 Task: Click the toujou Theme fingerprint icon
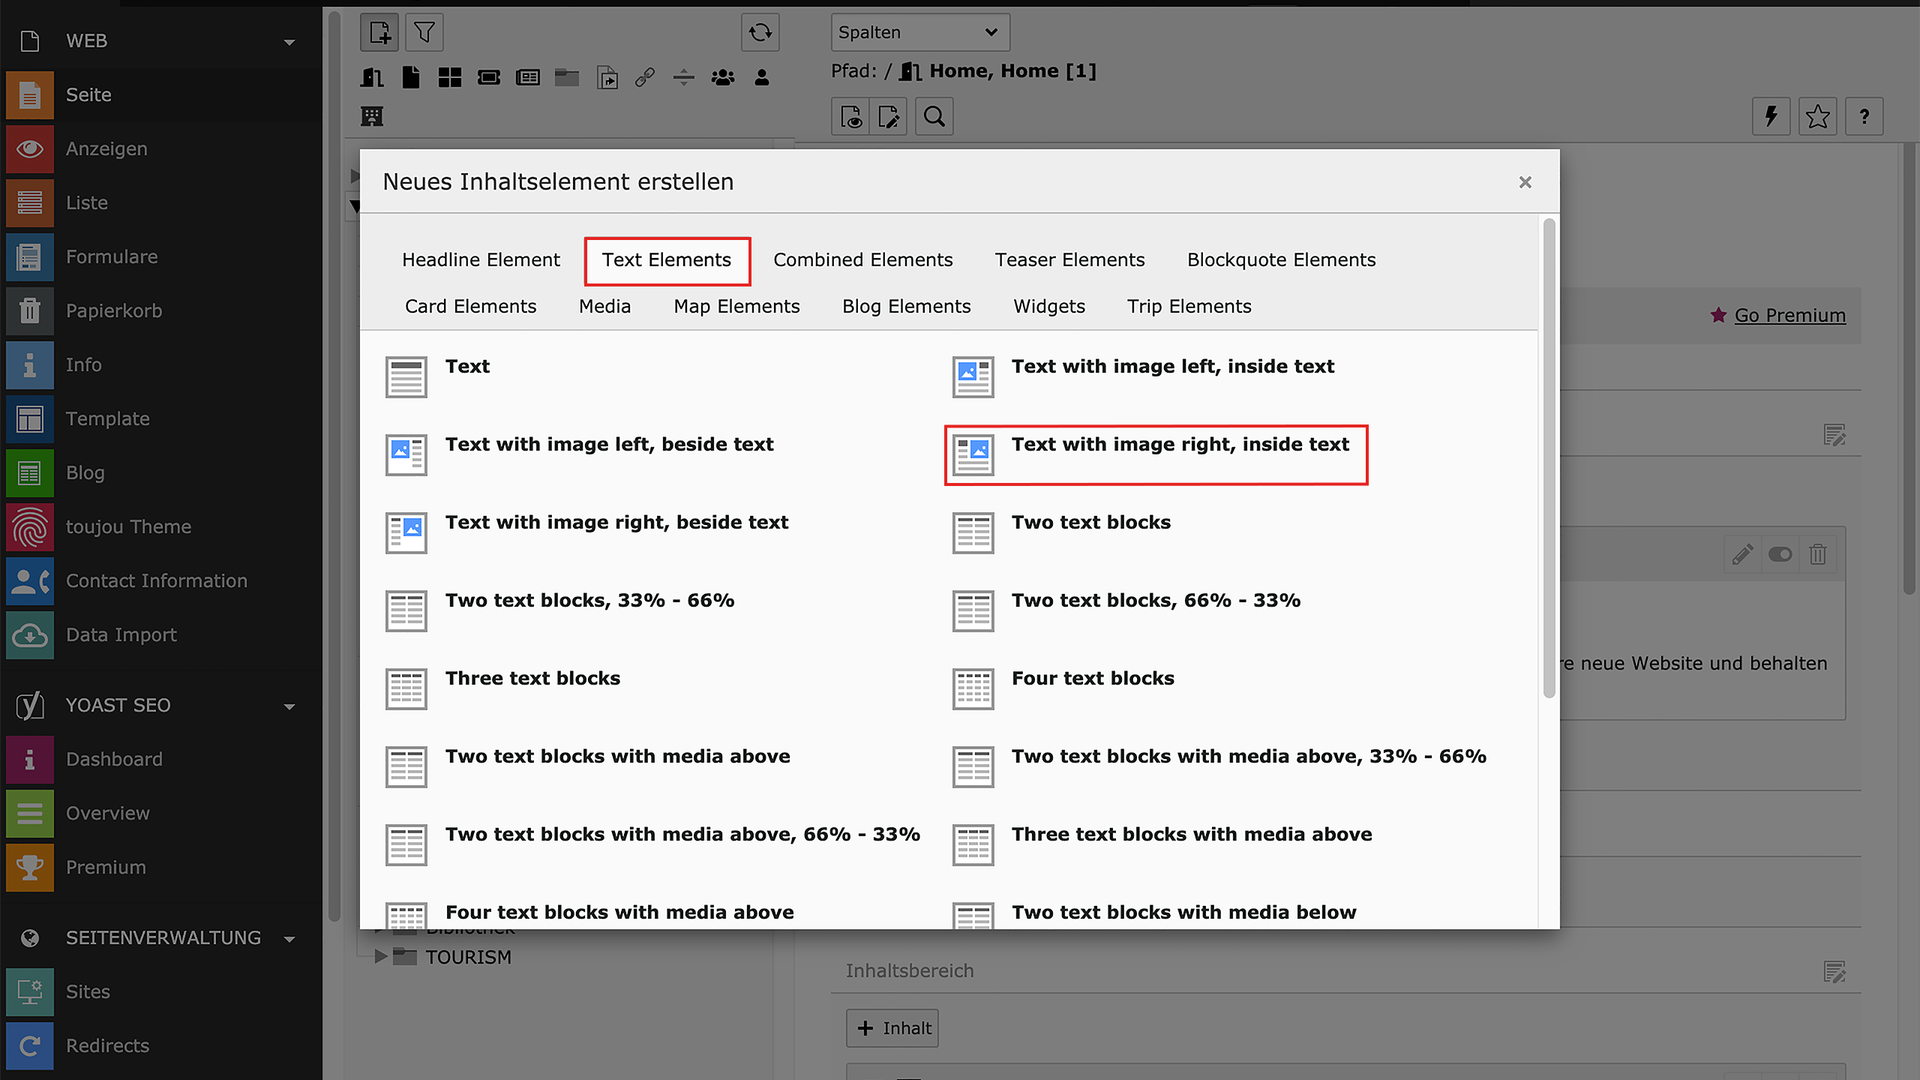coord(30,527)
